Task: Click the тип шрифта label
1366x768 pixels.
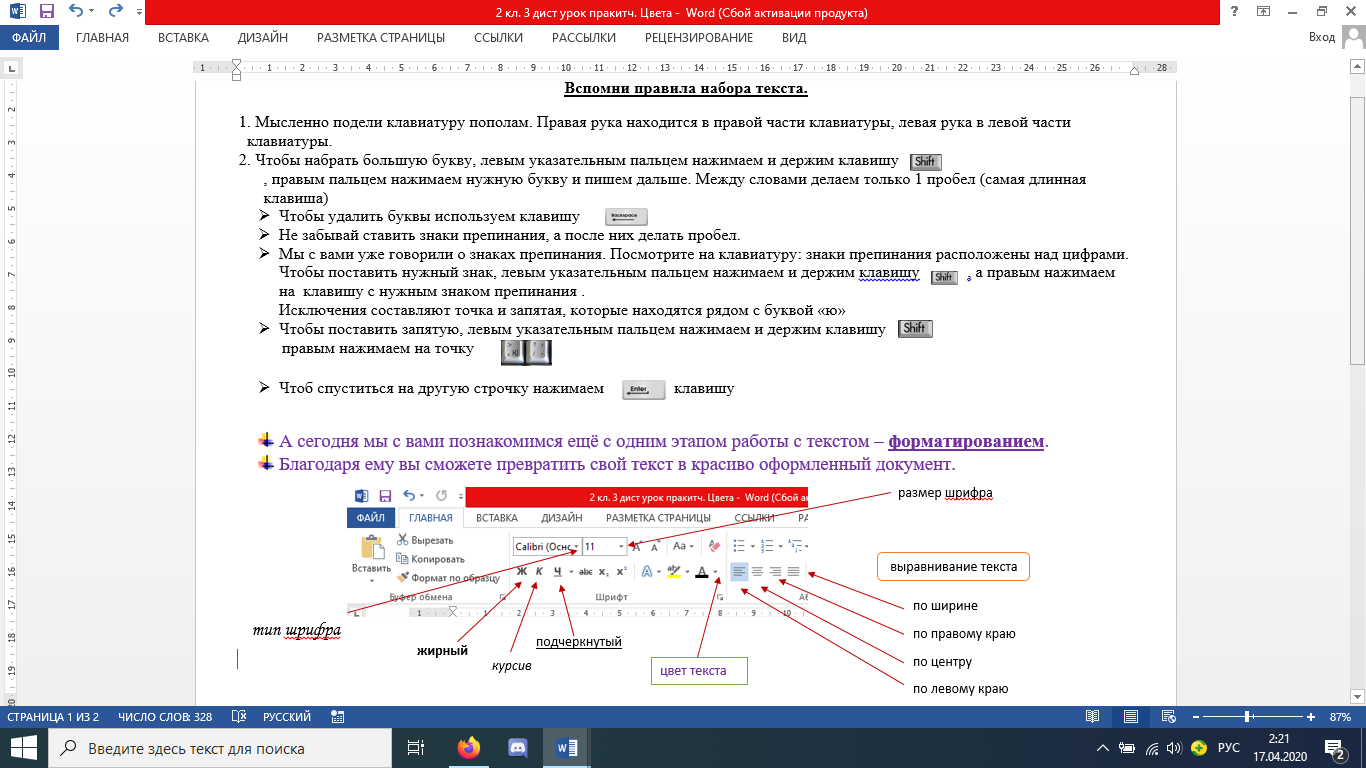Action: 297,630
